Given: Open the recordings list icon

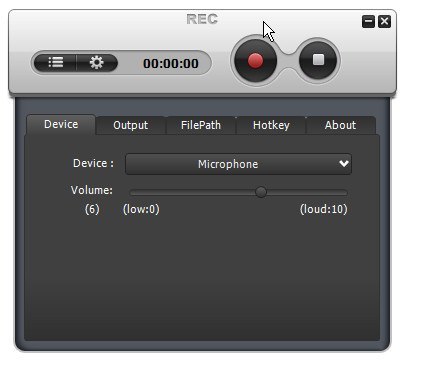Looking at the screenshot, I should 55,63.
